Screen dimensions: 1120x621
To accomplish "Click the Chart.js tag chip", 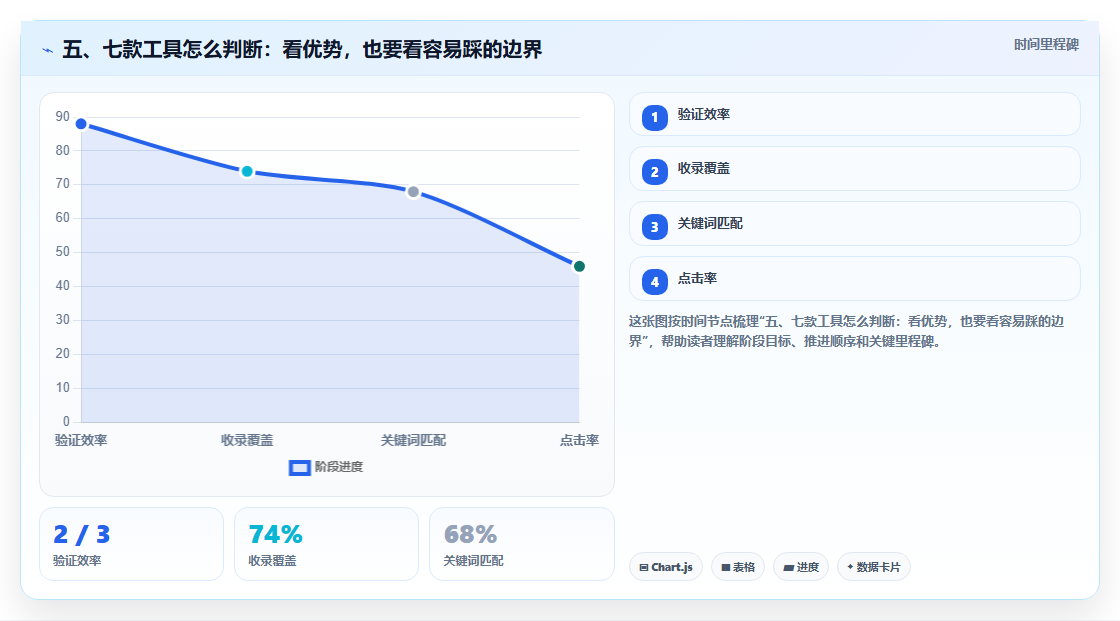I will [x=666, y=567].
